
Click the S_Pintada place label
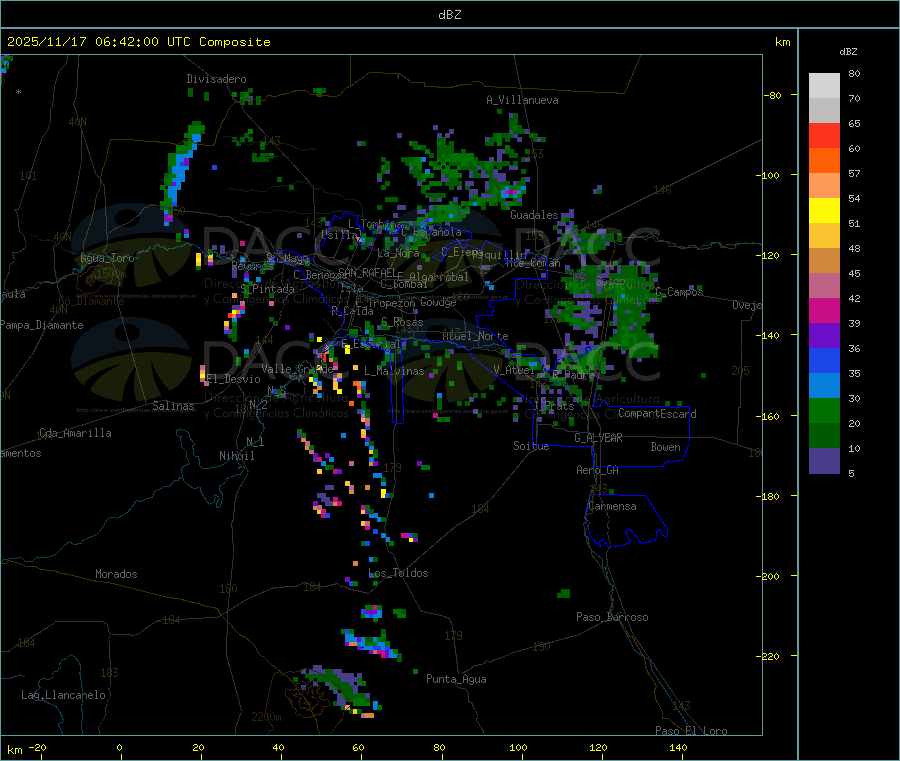tap(267, 289)
